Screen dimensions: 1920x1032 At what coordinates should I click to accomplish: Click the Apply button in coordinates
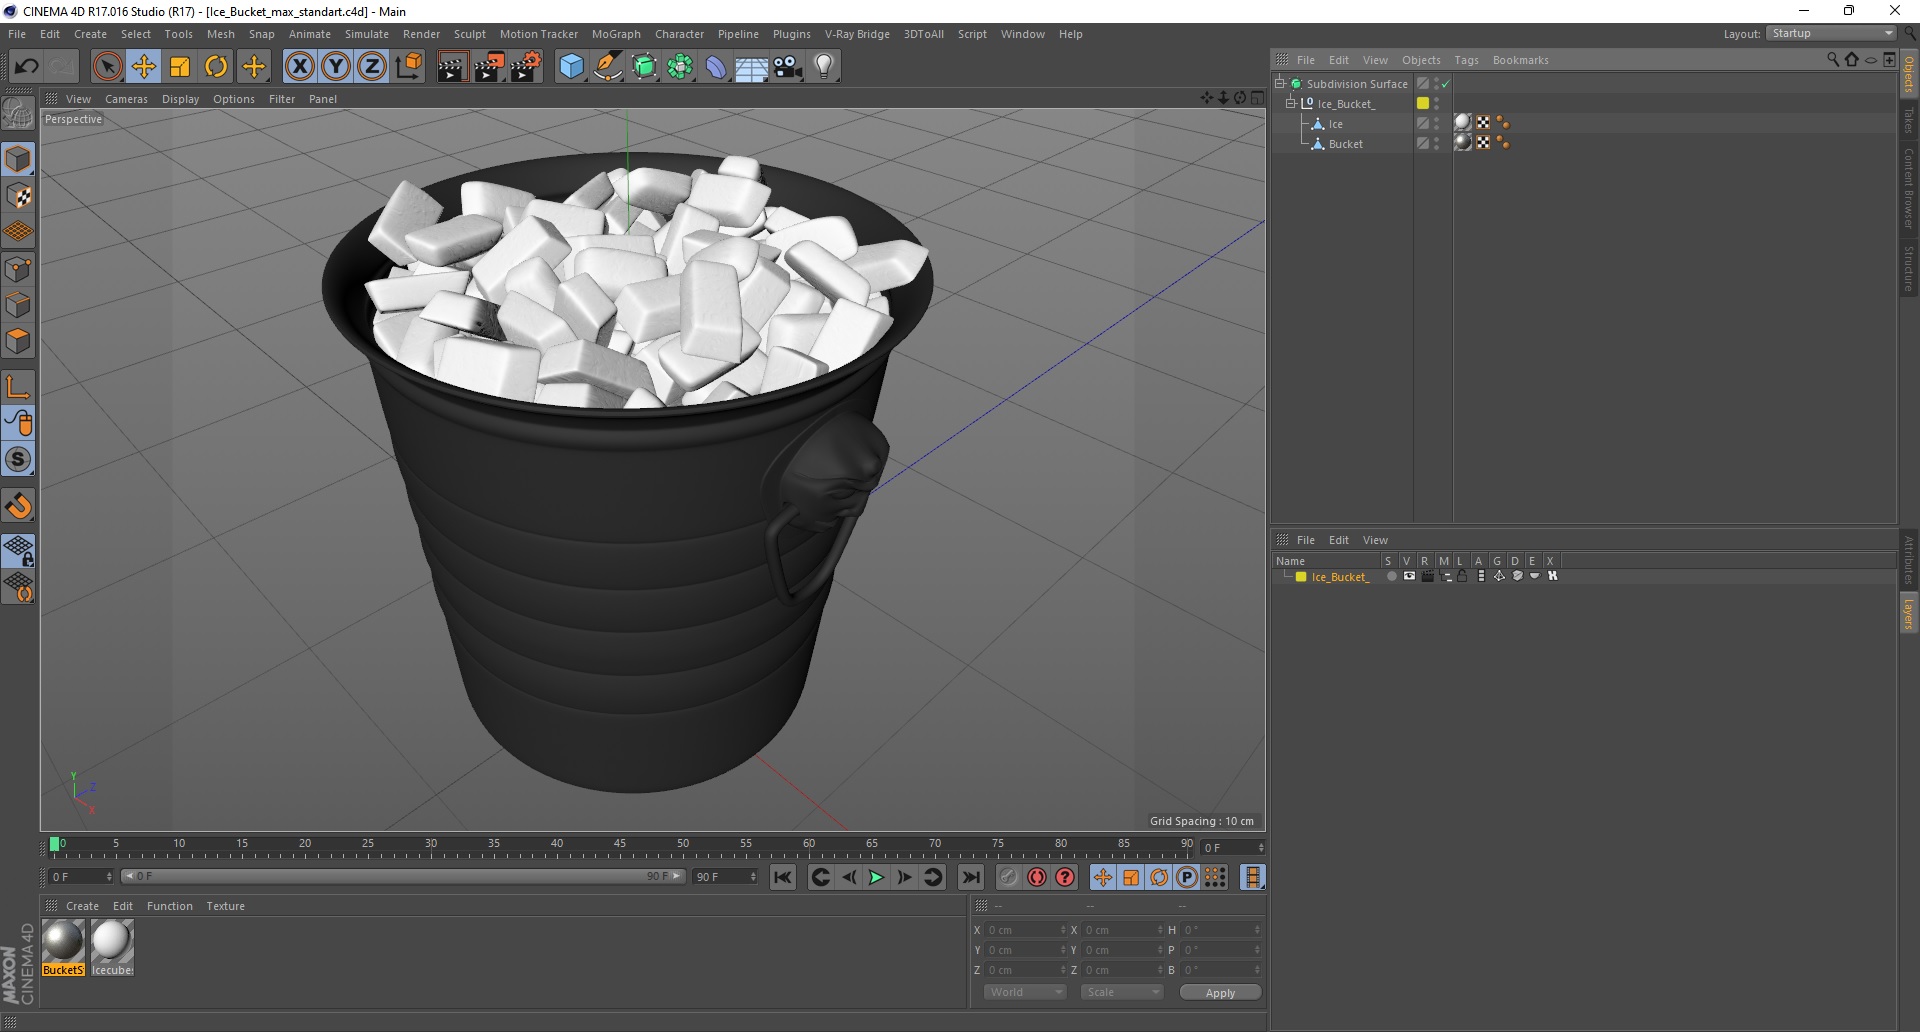click(1220, 993)
